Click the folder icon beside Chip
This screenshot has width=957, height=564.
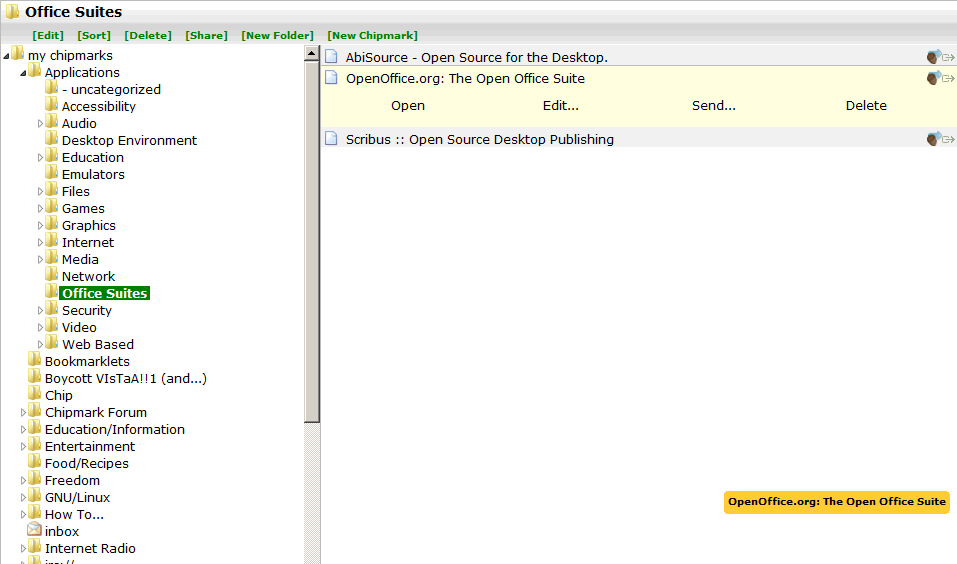tap(35, 394)
